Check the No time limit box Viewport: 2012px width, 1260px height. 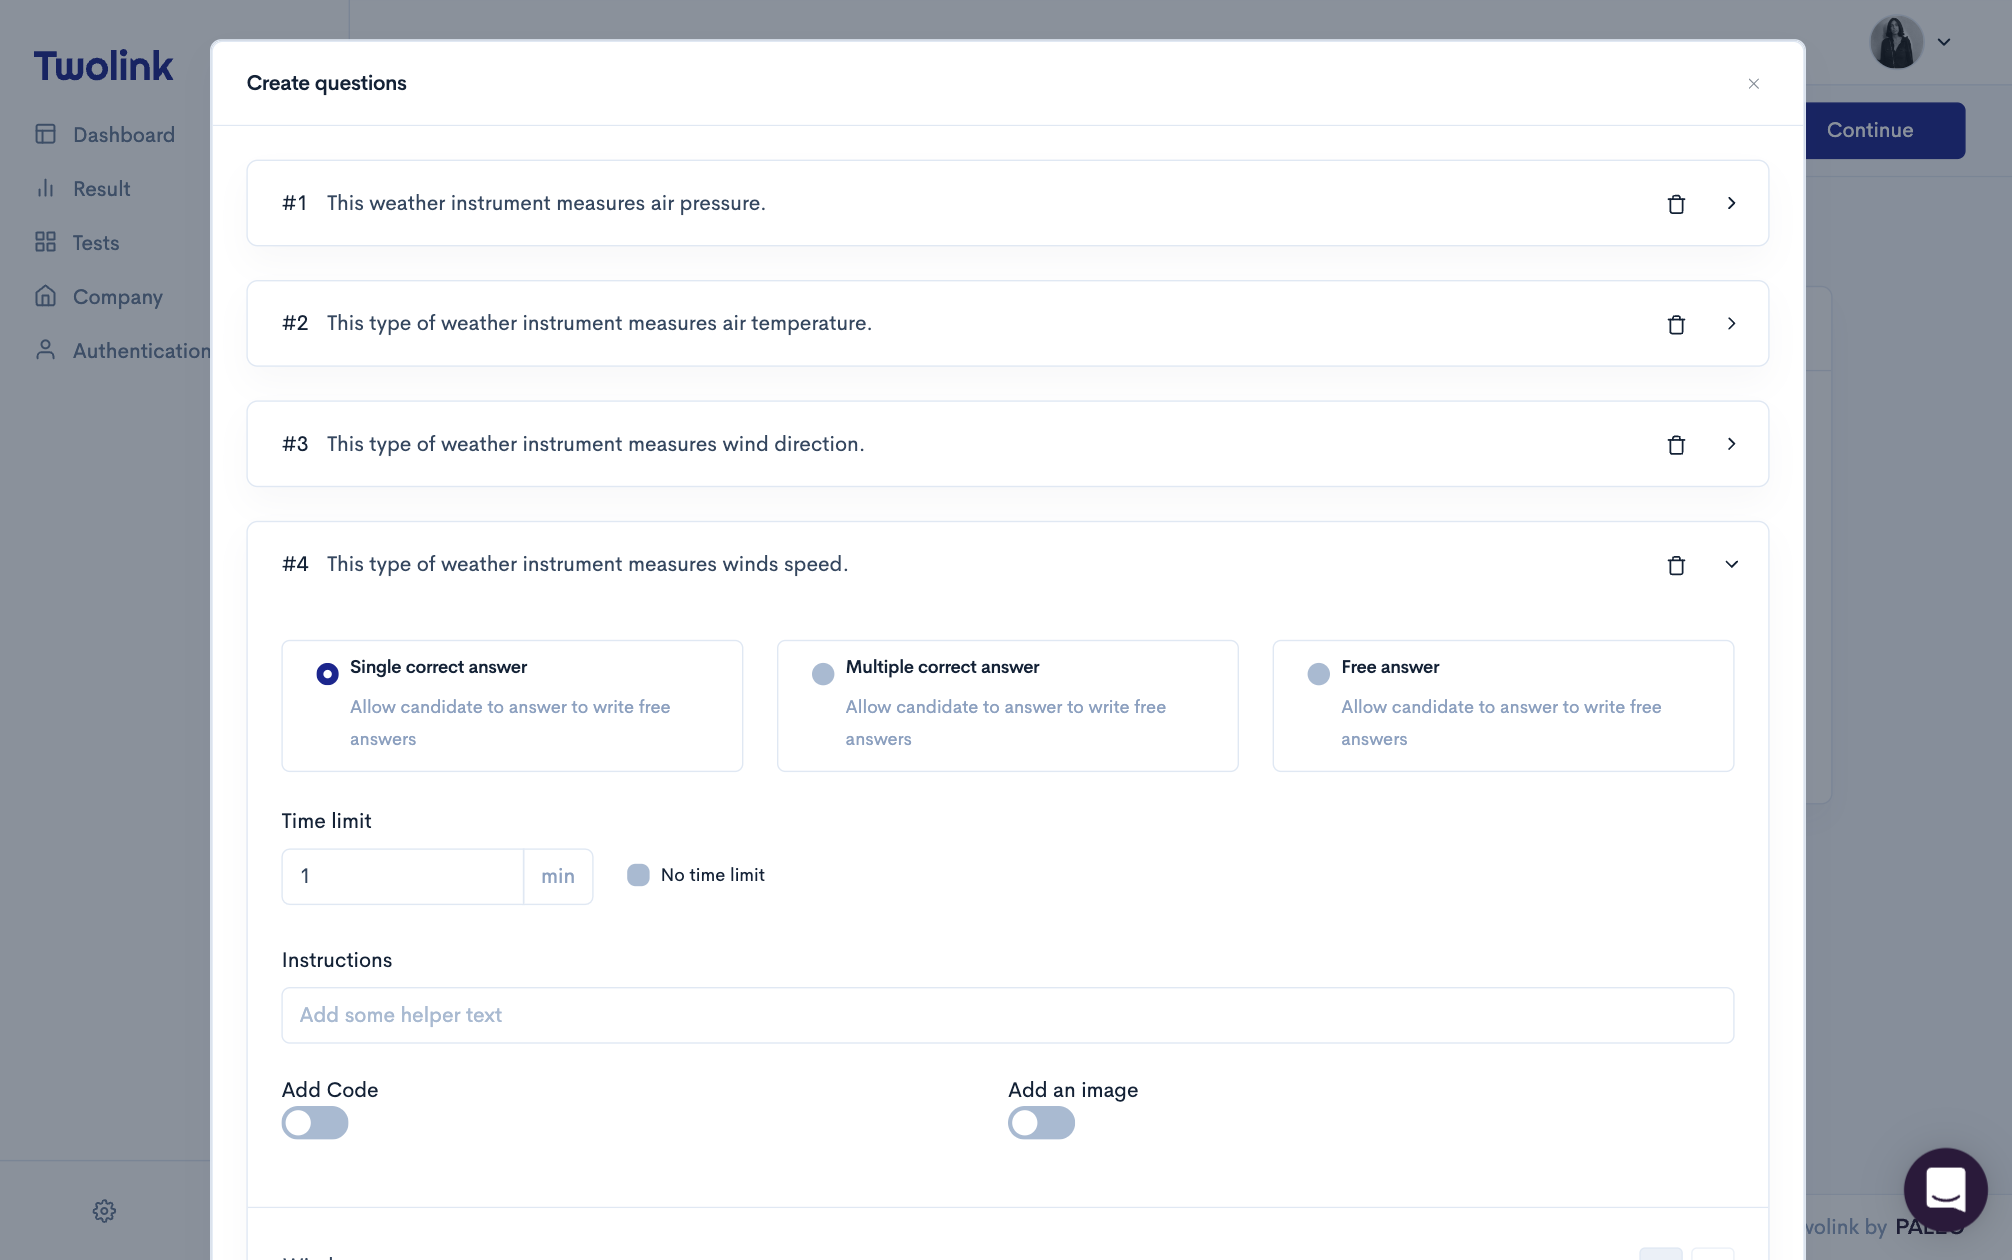pos(638,875)
